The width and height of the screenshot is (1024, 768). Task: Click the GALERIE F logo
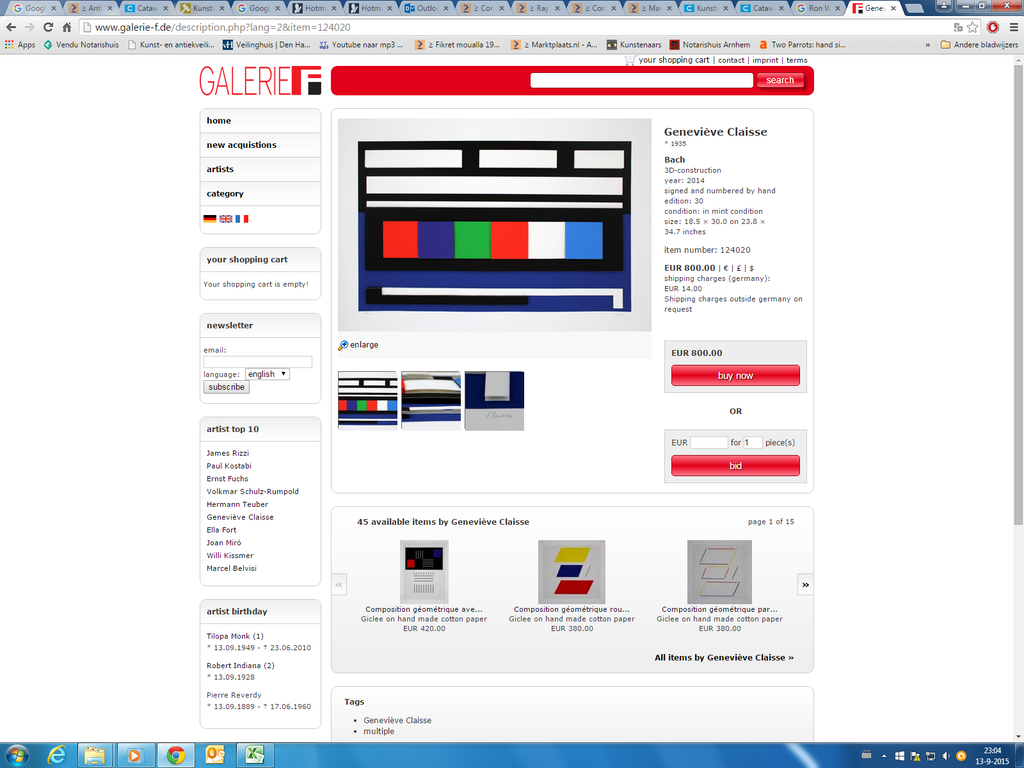[x=260, y=81]
